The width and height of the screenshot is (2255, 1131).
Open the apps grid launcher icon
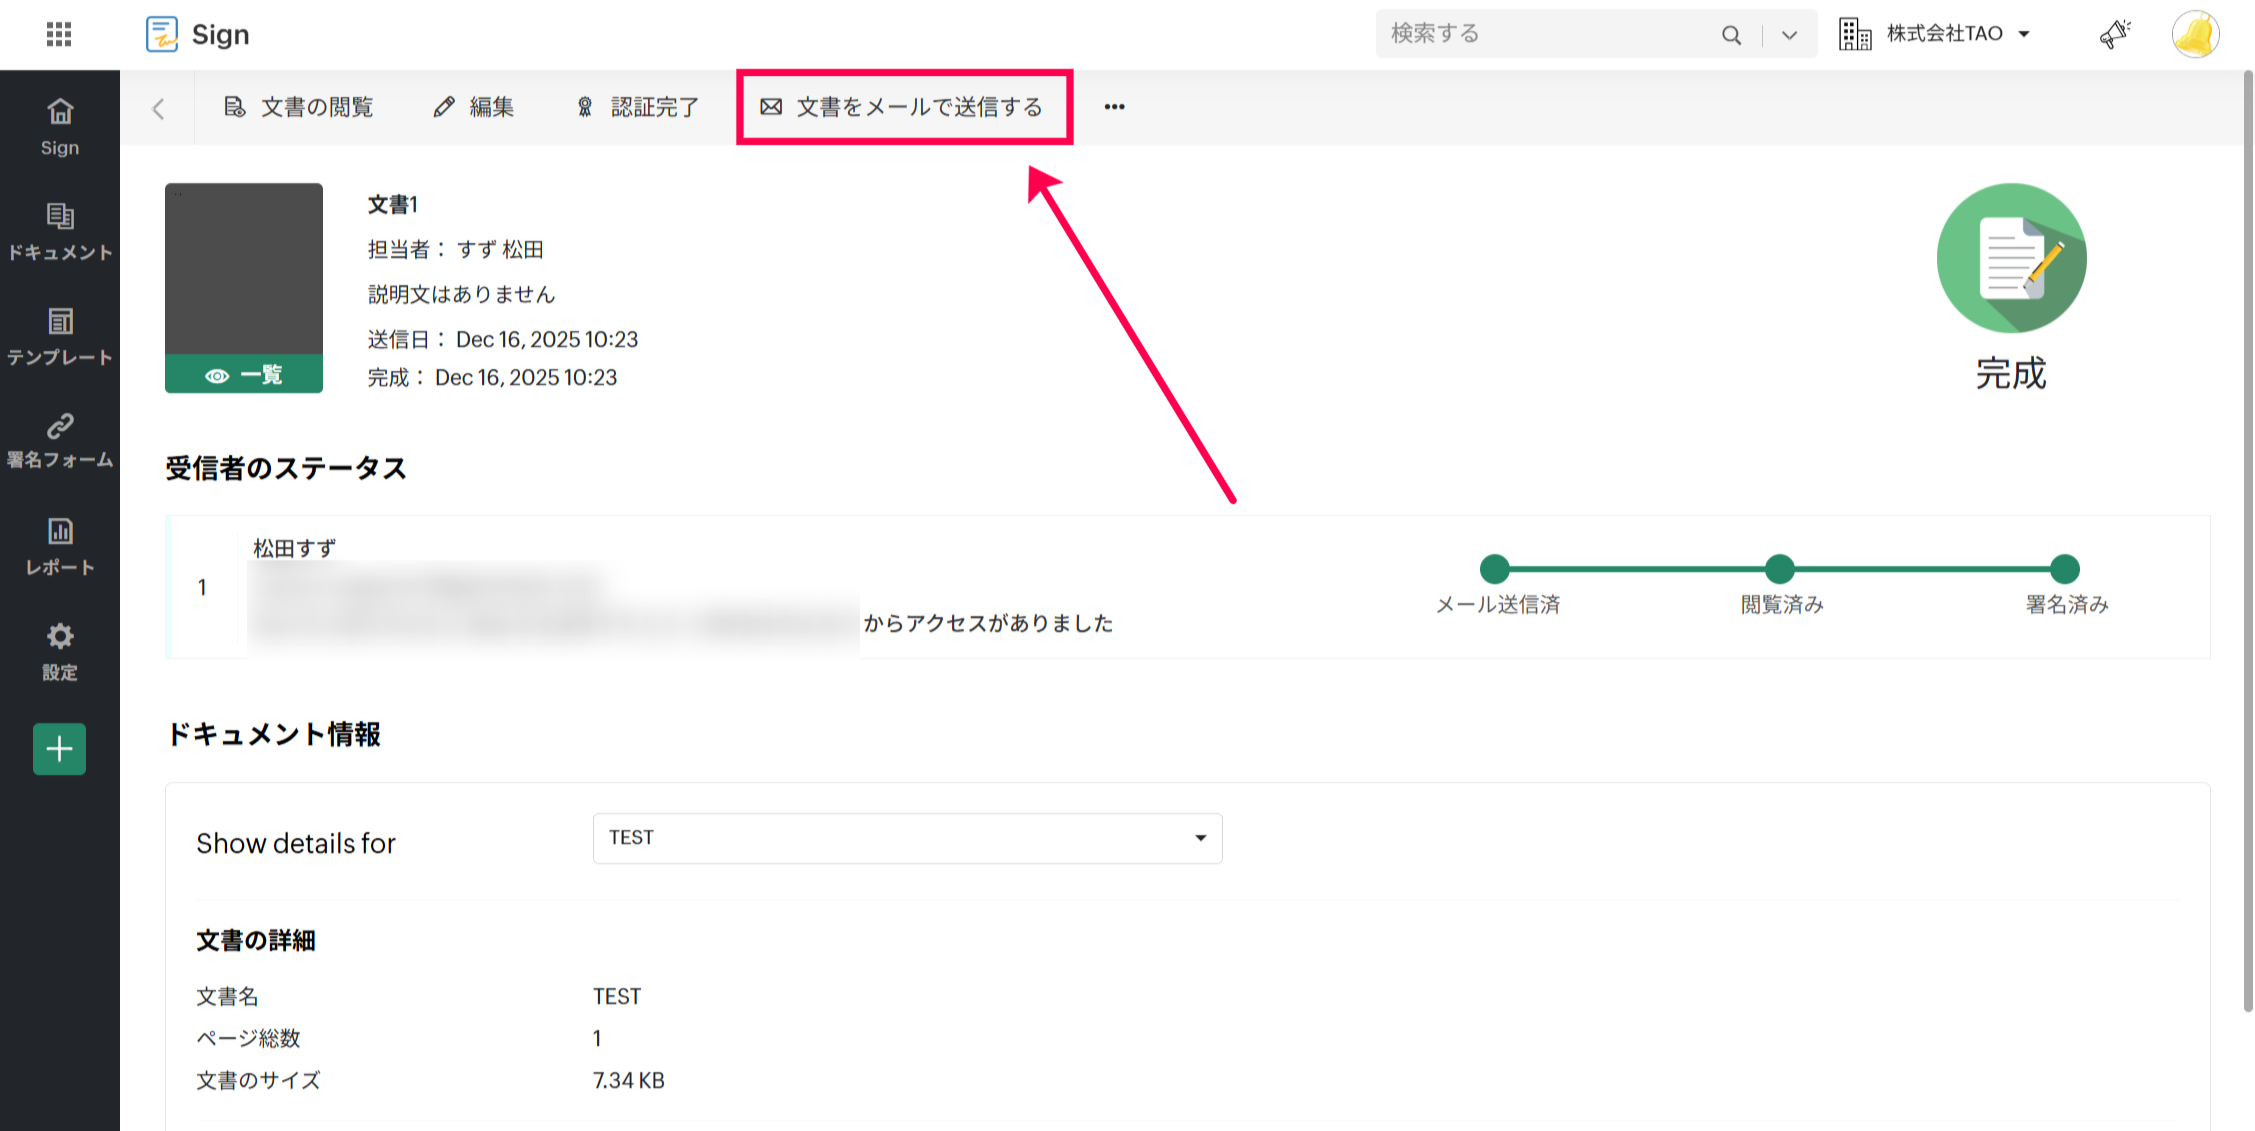click(x=59, y=34)
